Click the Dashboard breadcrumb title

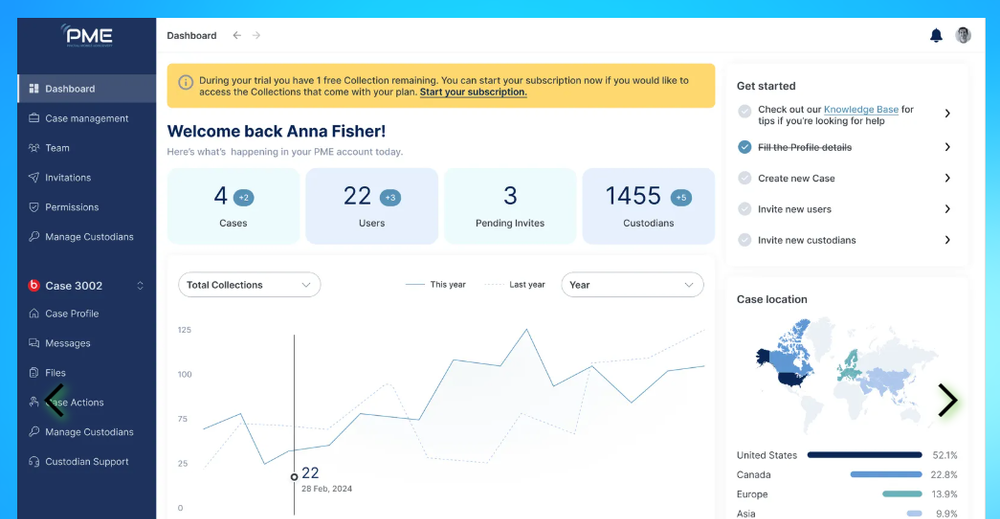pyautogui.click(x=191, y=36)
